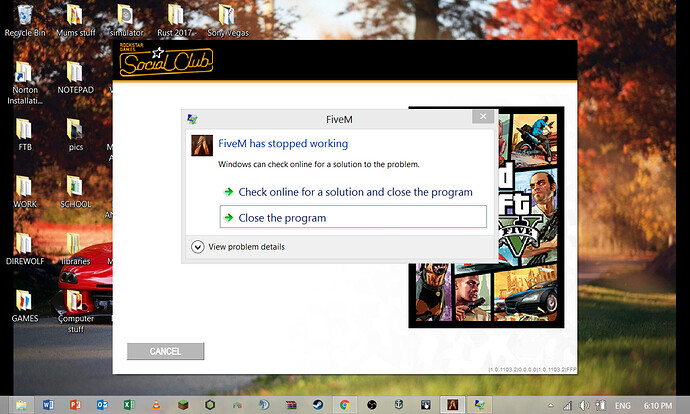Open the Sony Vegas folder

228,20
